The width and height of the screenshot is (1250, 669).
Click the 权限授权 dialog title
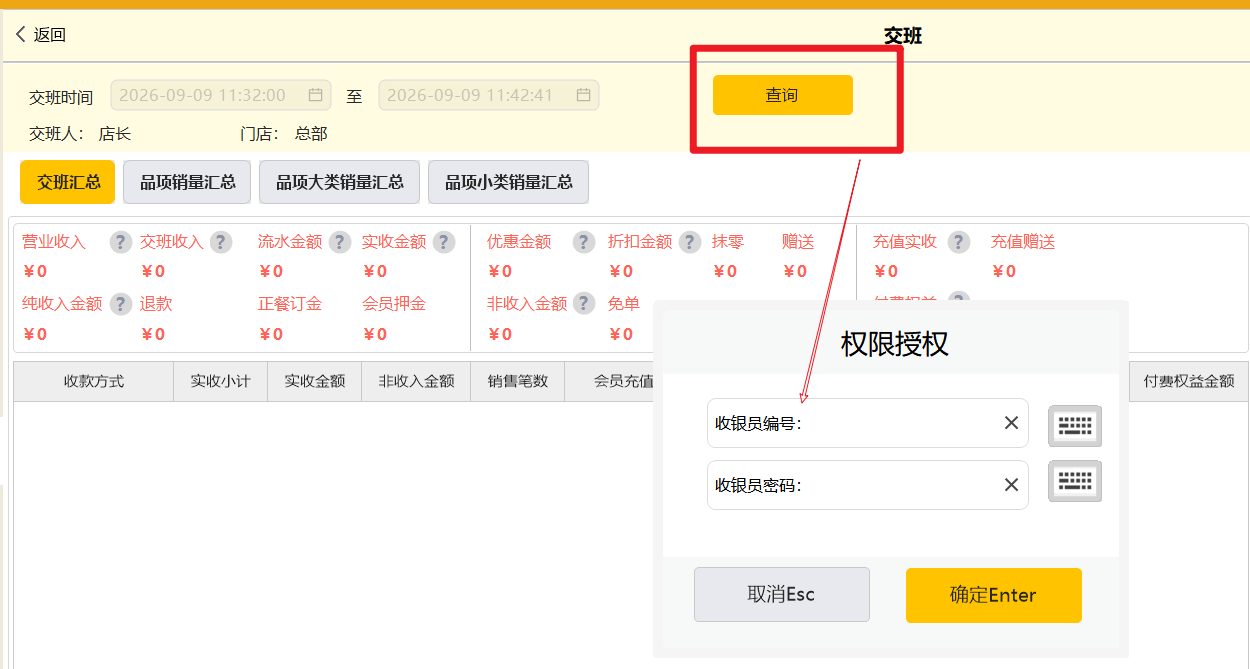[895, 344]
